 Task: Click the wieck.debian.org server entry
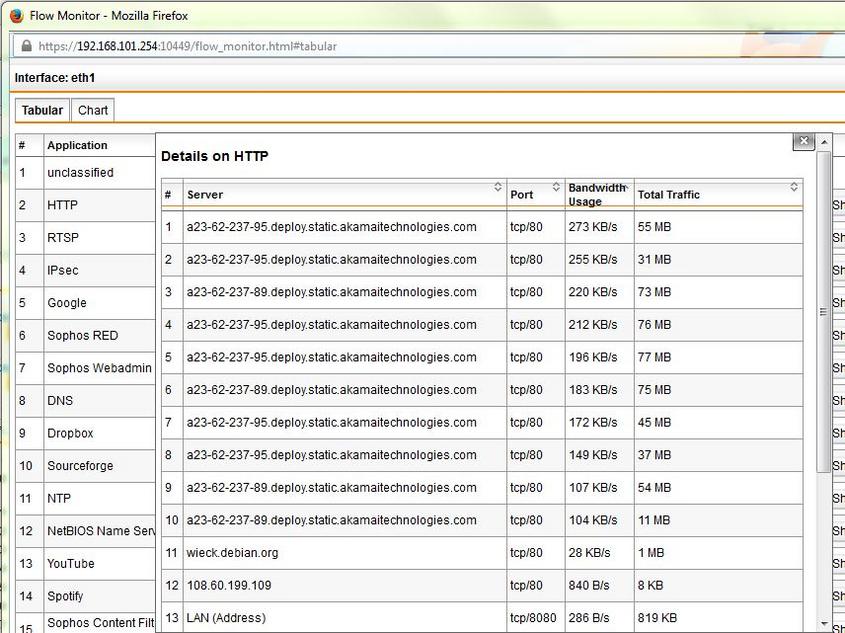(232, 553)
